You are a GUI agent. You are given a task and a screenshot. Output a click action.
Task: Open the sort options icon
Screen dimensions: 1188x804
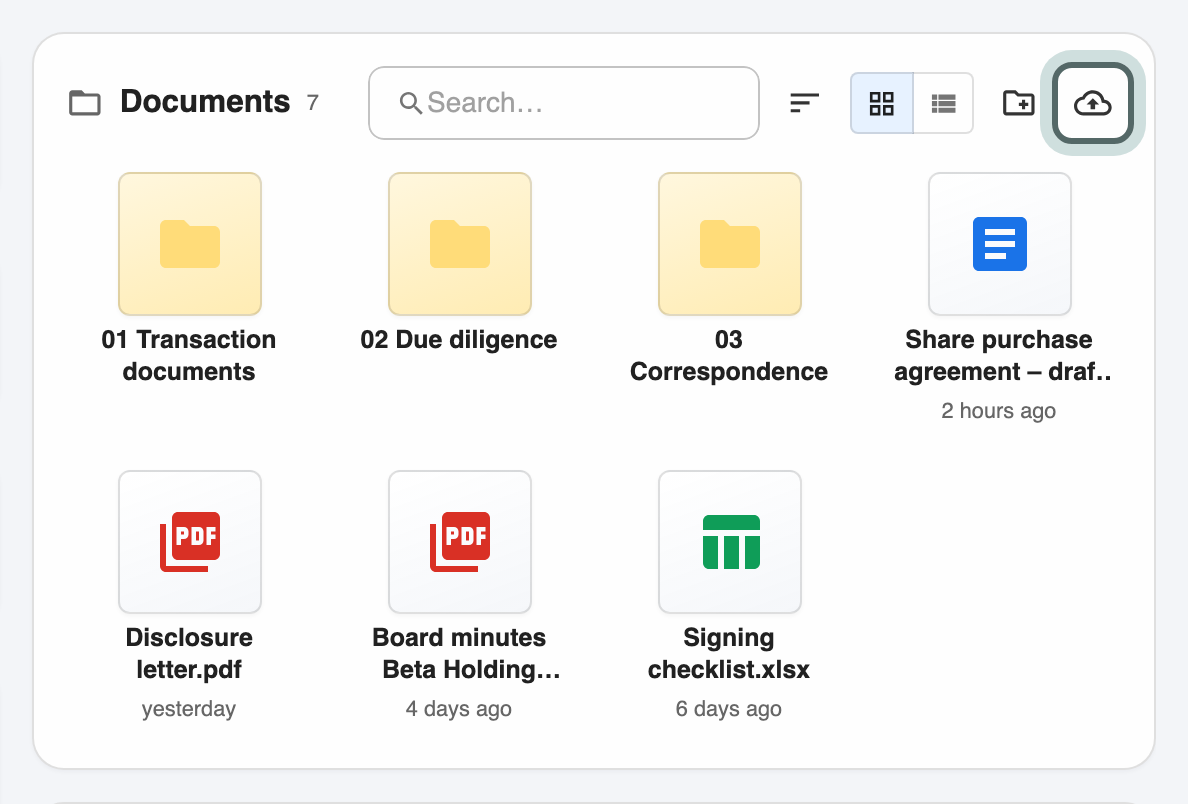click(x=804, y=103)
